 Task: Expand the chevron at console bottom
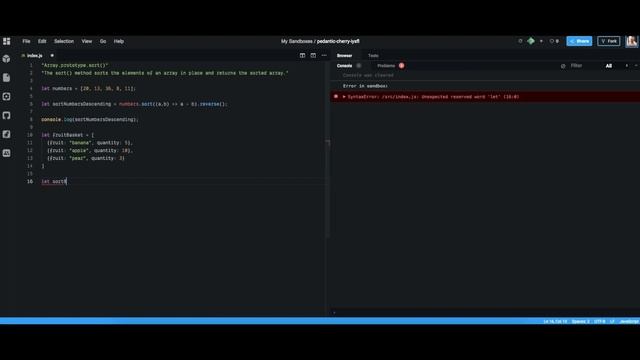tap(334, 313)
